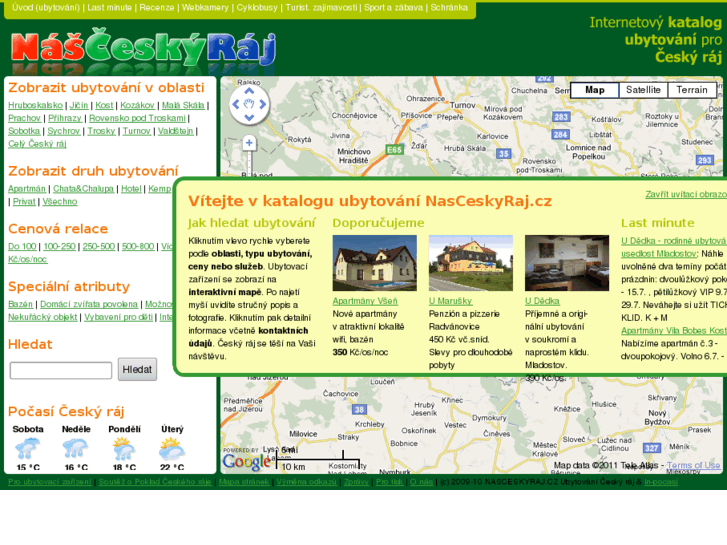Switch map to Map view
The width and height of the screenshot is (727, 545).
click(594, 90)
